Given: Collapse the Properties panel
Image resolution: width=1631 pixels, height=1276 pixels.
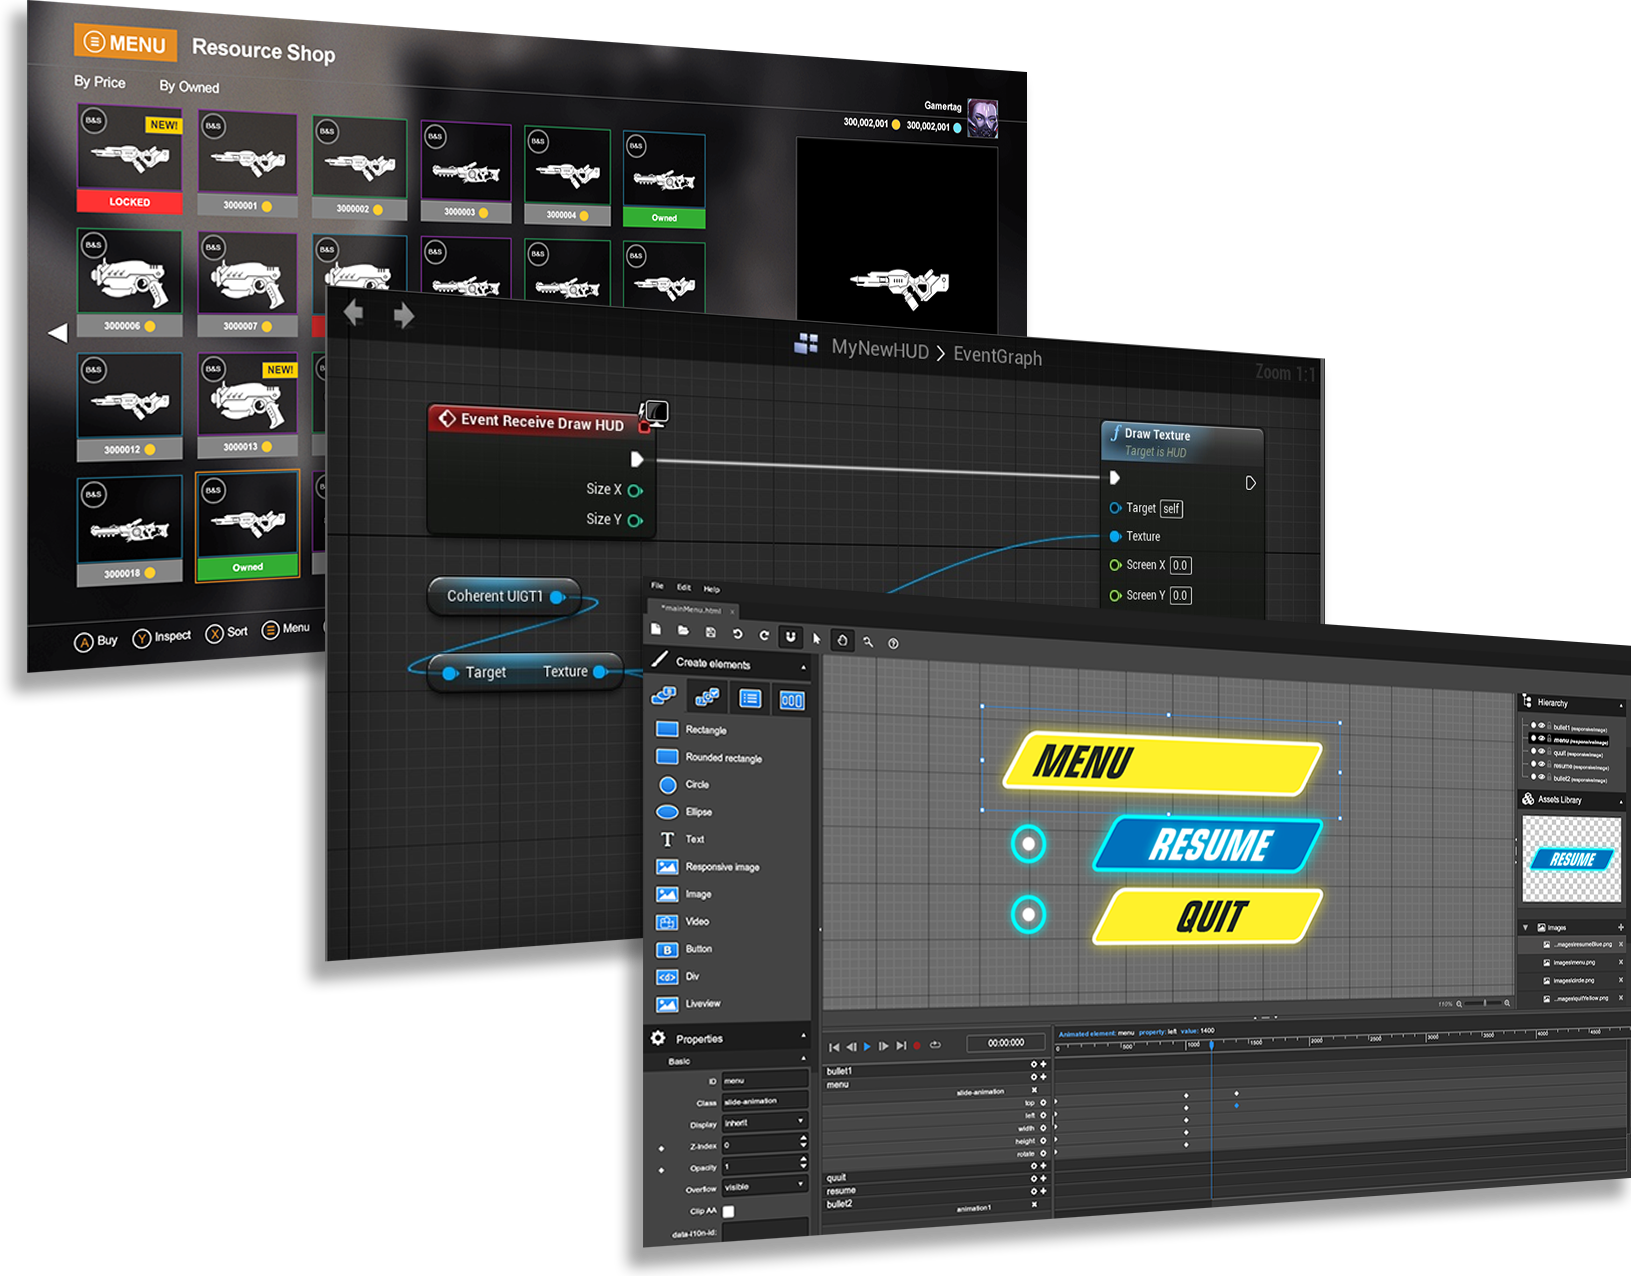Looking at the screenshot, I should [803, 1035].
